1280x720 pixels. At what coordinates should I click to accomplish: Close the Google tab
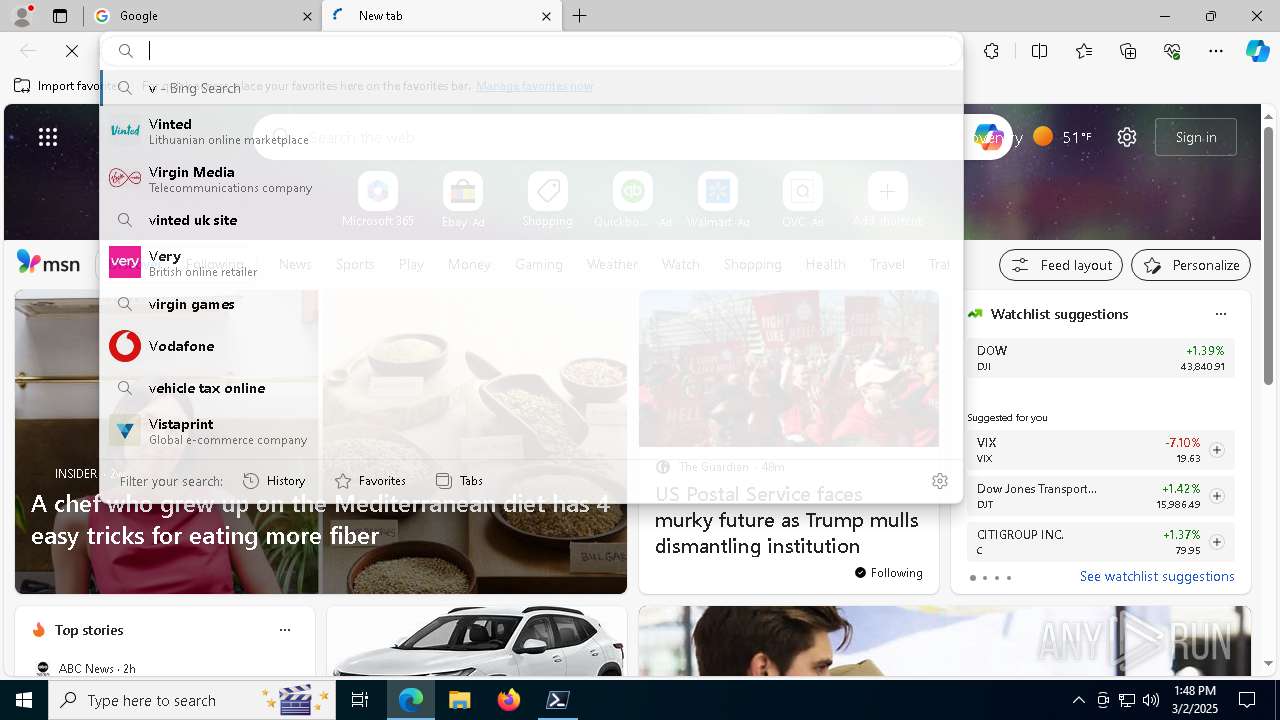(307, 16)
